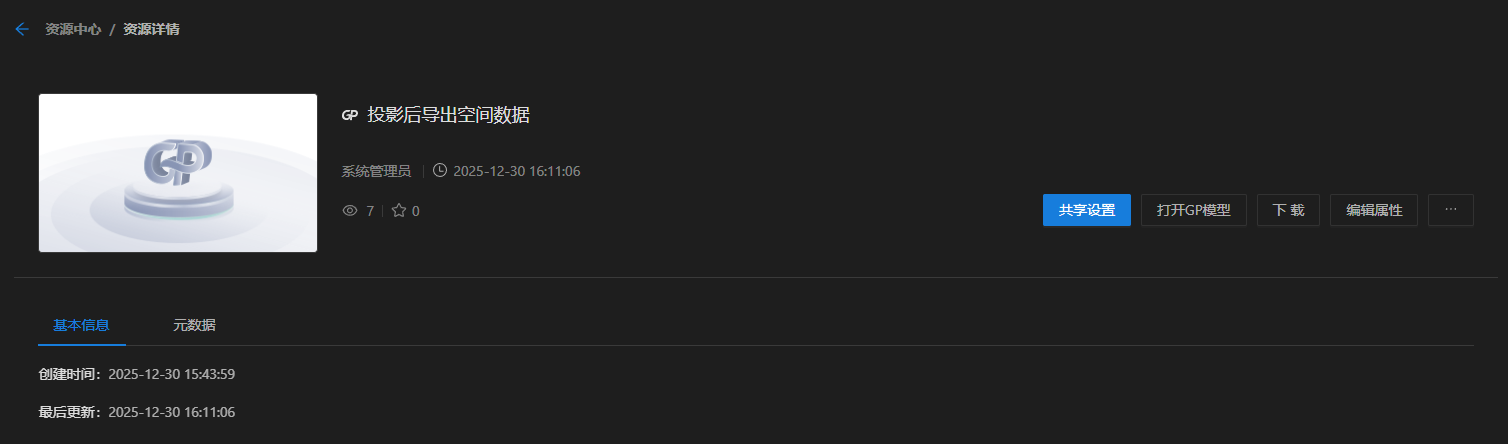Open the more options (···) menu
1508x444 pixels.
[1450, 210]
